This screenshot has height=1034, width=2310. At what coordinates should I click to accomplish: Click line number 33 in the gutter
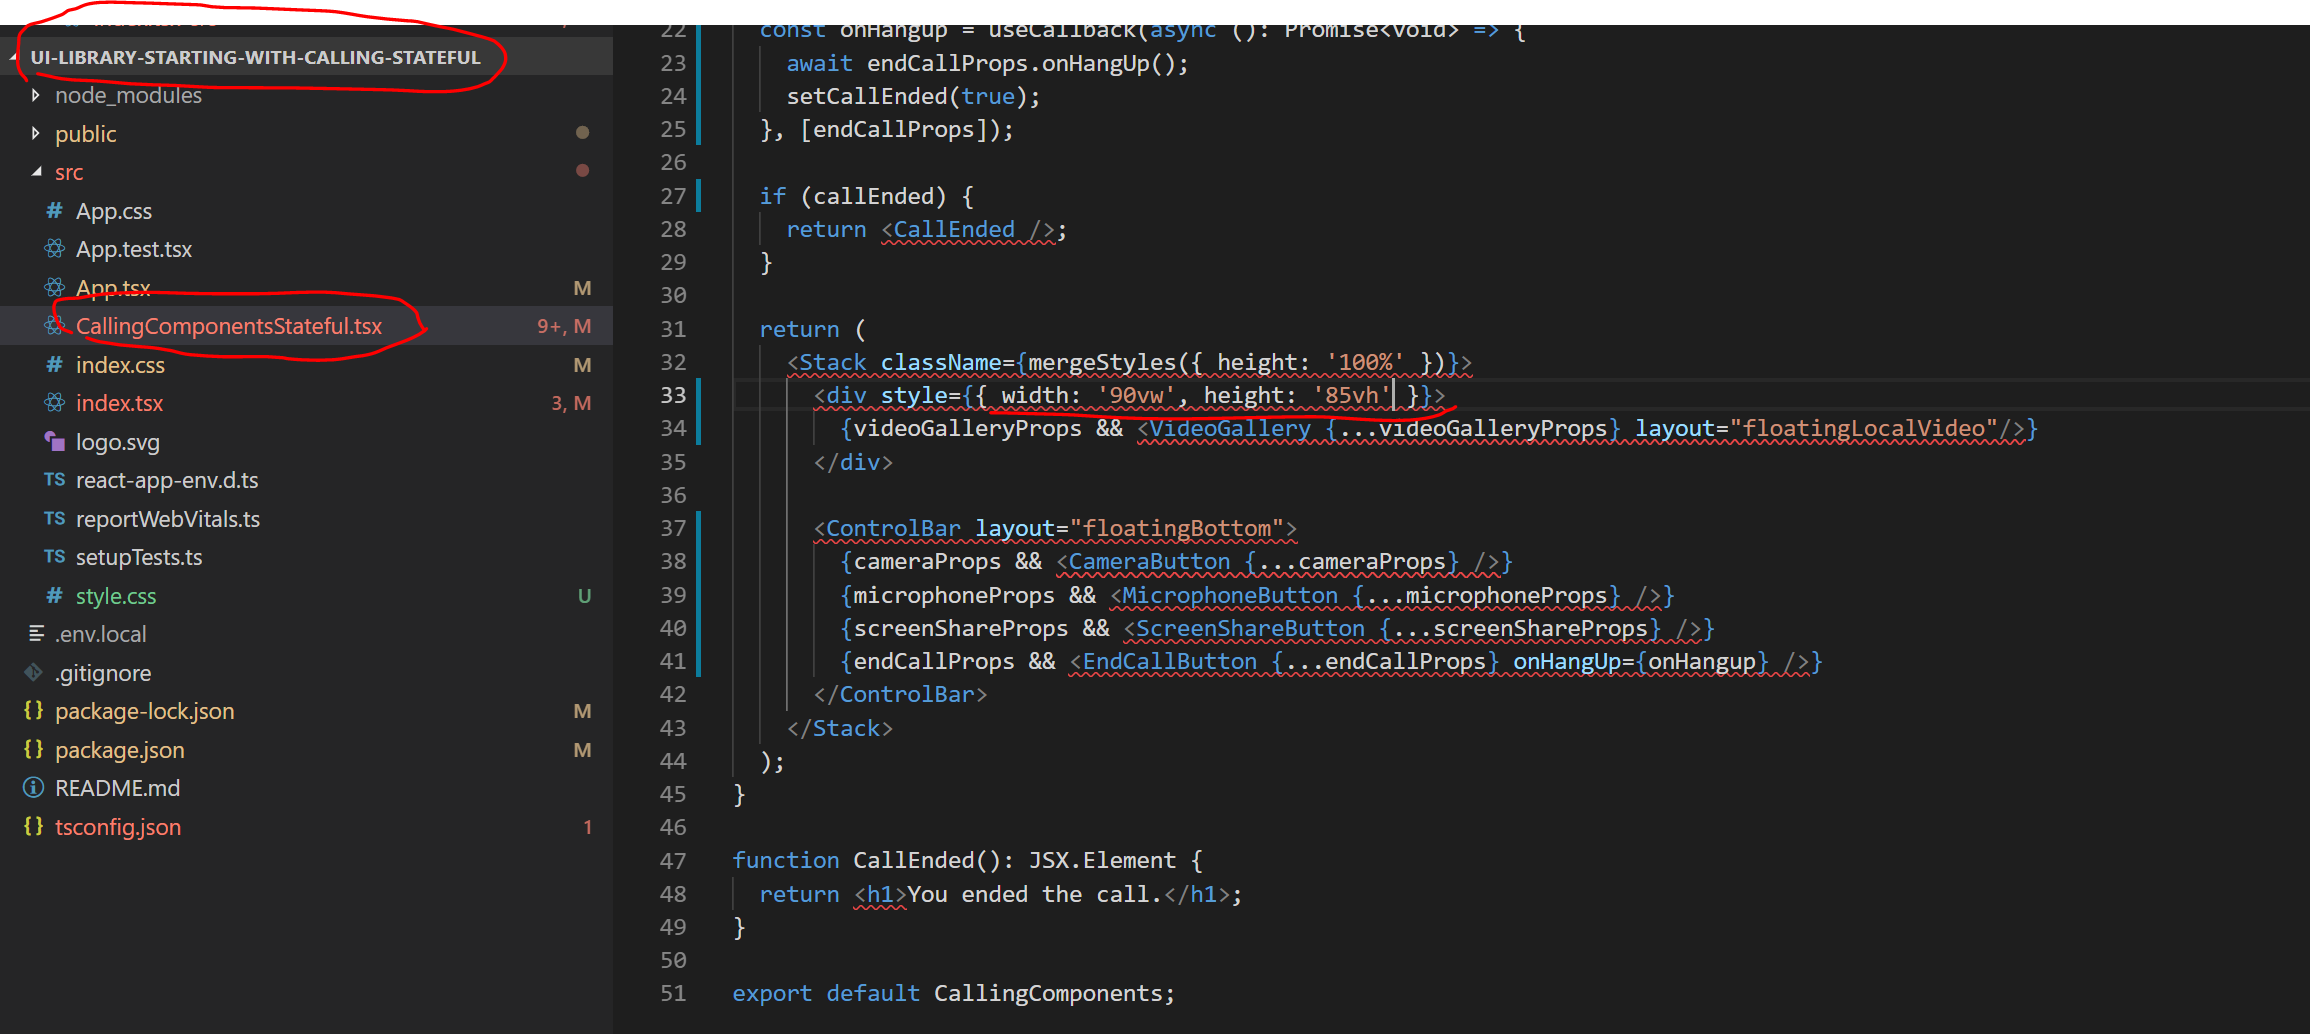click(673, 395)
